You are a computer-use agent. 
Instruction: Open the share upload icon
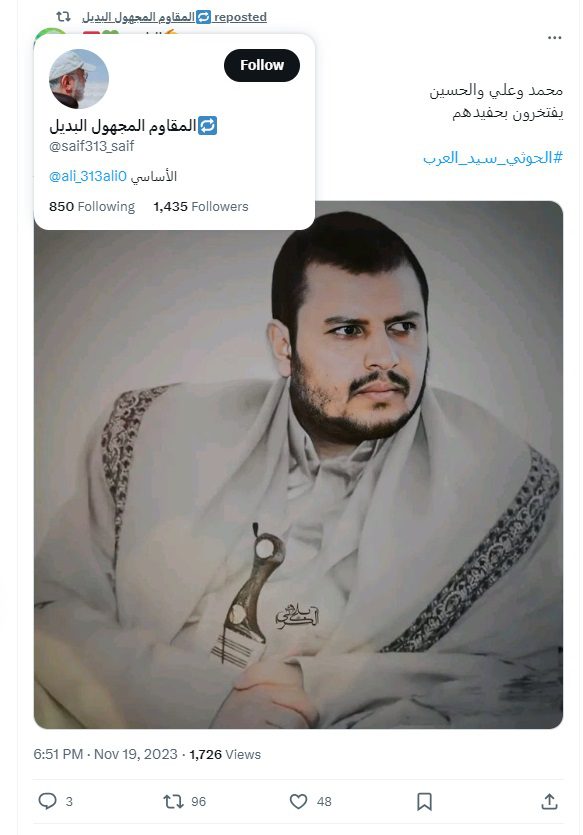tap(549, 801)
